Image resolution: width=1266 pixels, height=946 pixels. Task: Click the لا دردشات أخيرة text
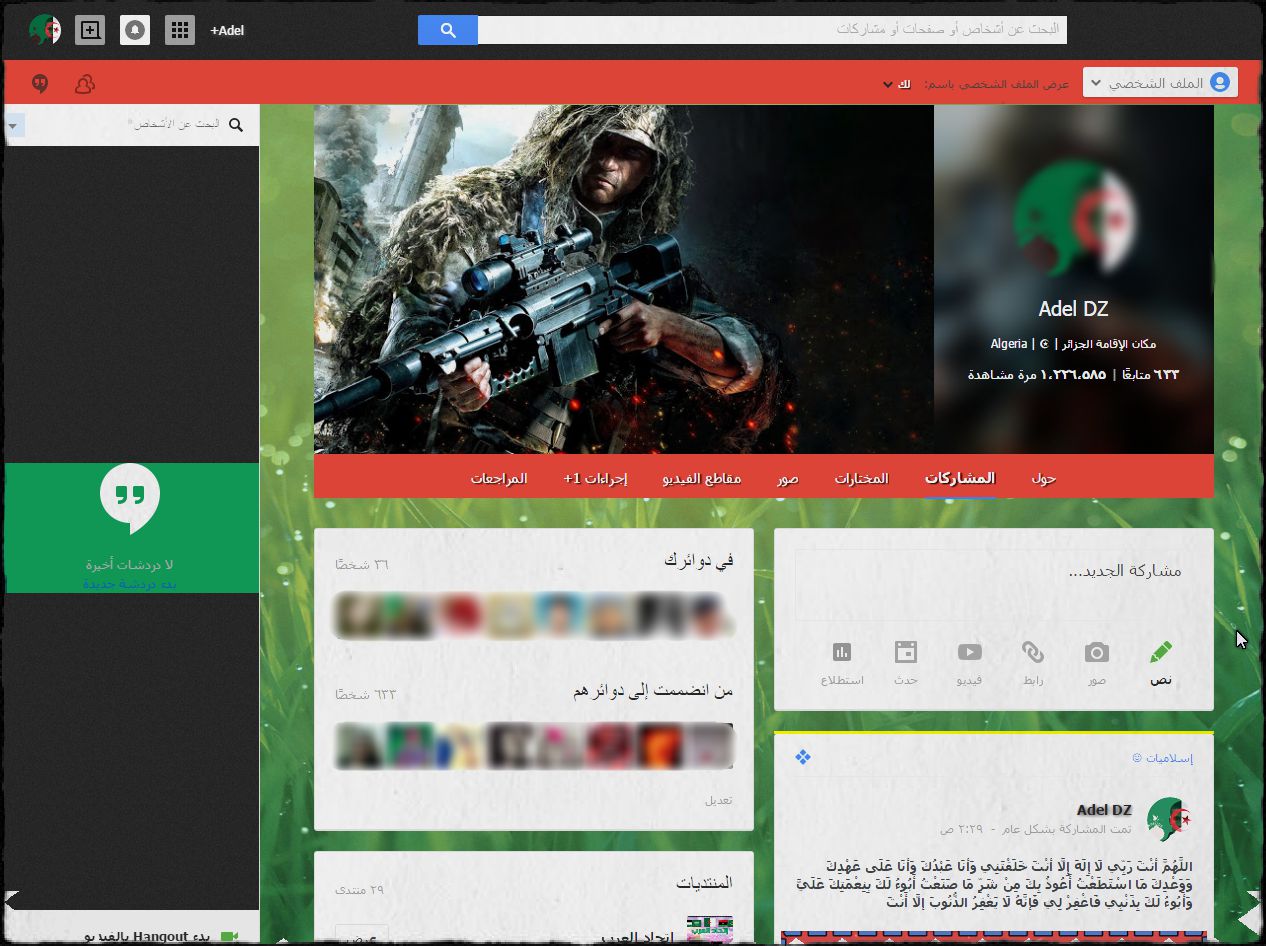(x=130, y=565)
